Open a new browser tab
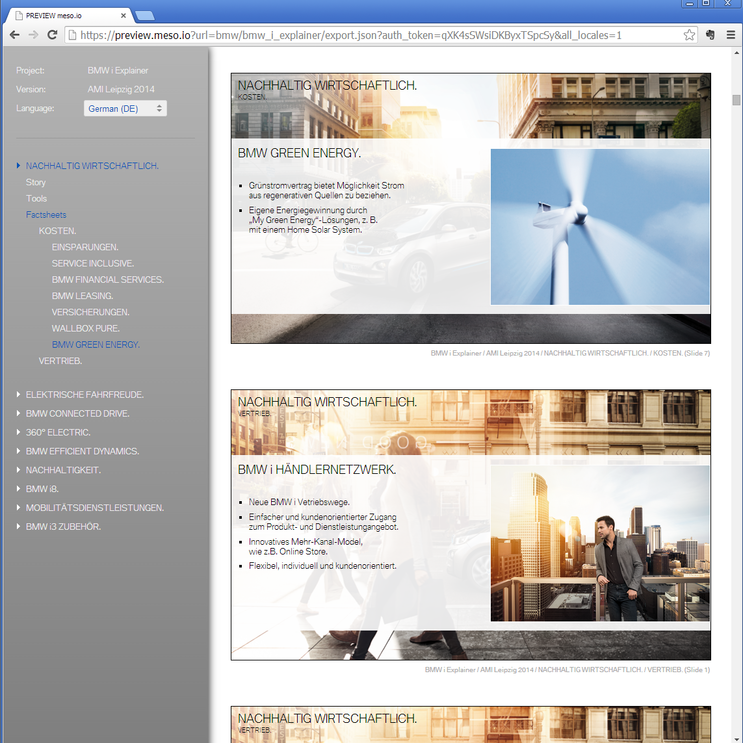The image size is (743, 743). pyautogui.click(x=144, y=14)
